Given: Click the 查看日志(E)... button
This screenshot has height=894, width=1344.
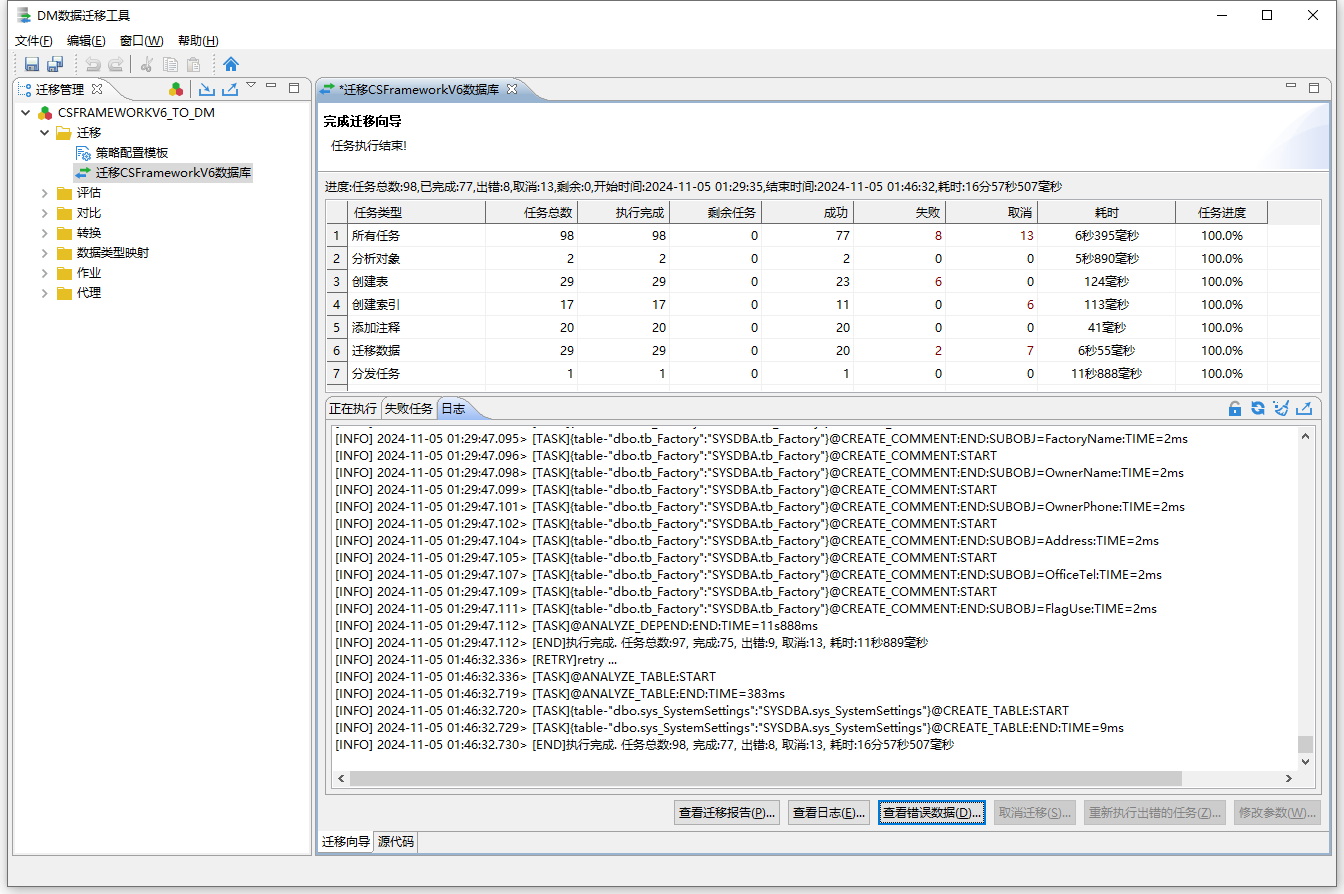Looking at the screenshot, I should (829, 813).
